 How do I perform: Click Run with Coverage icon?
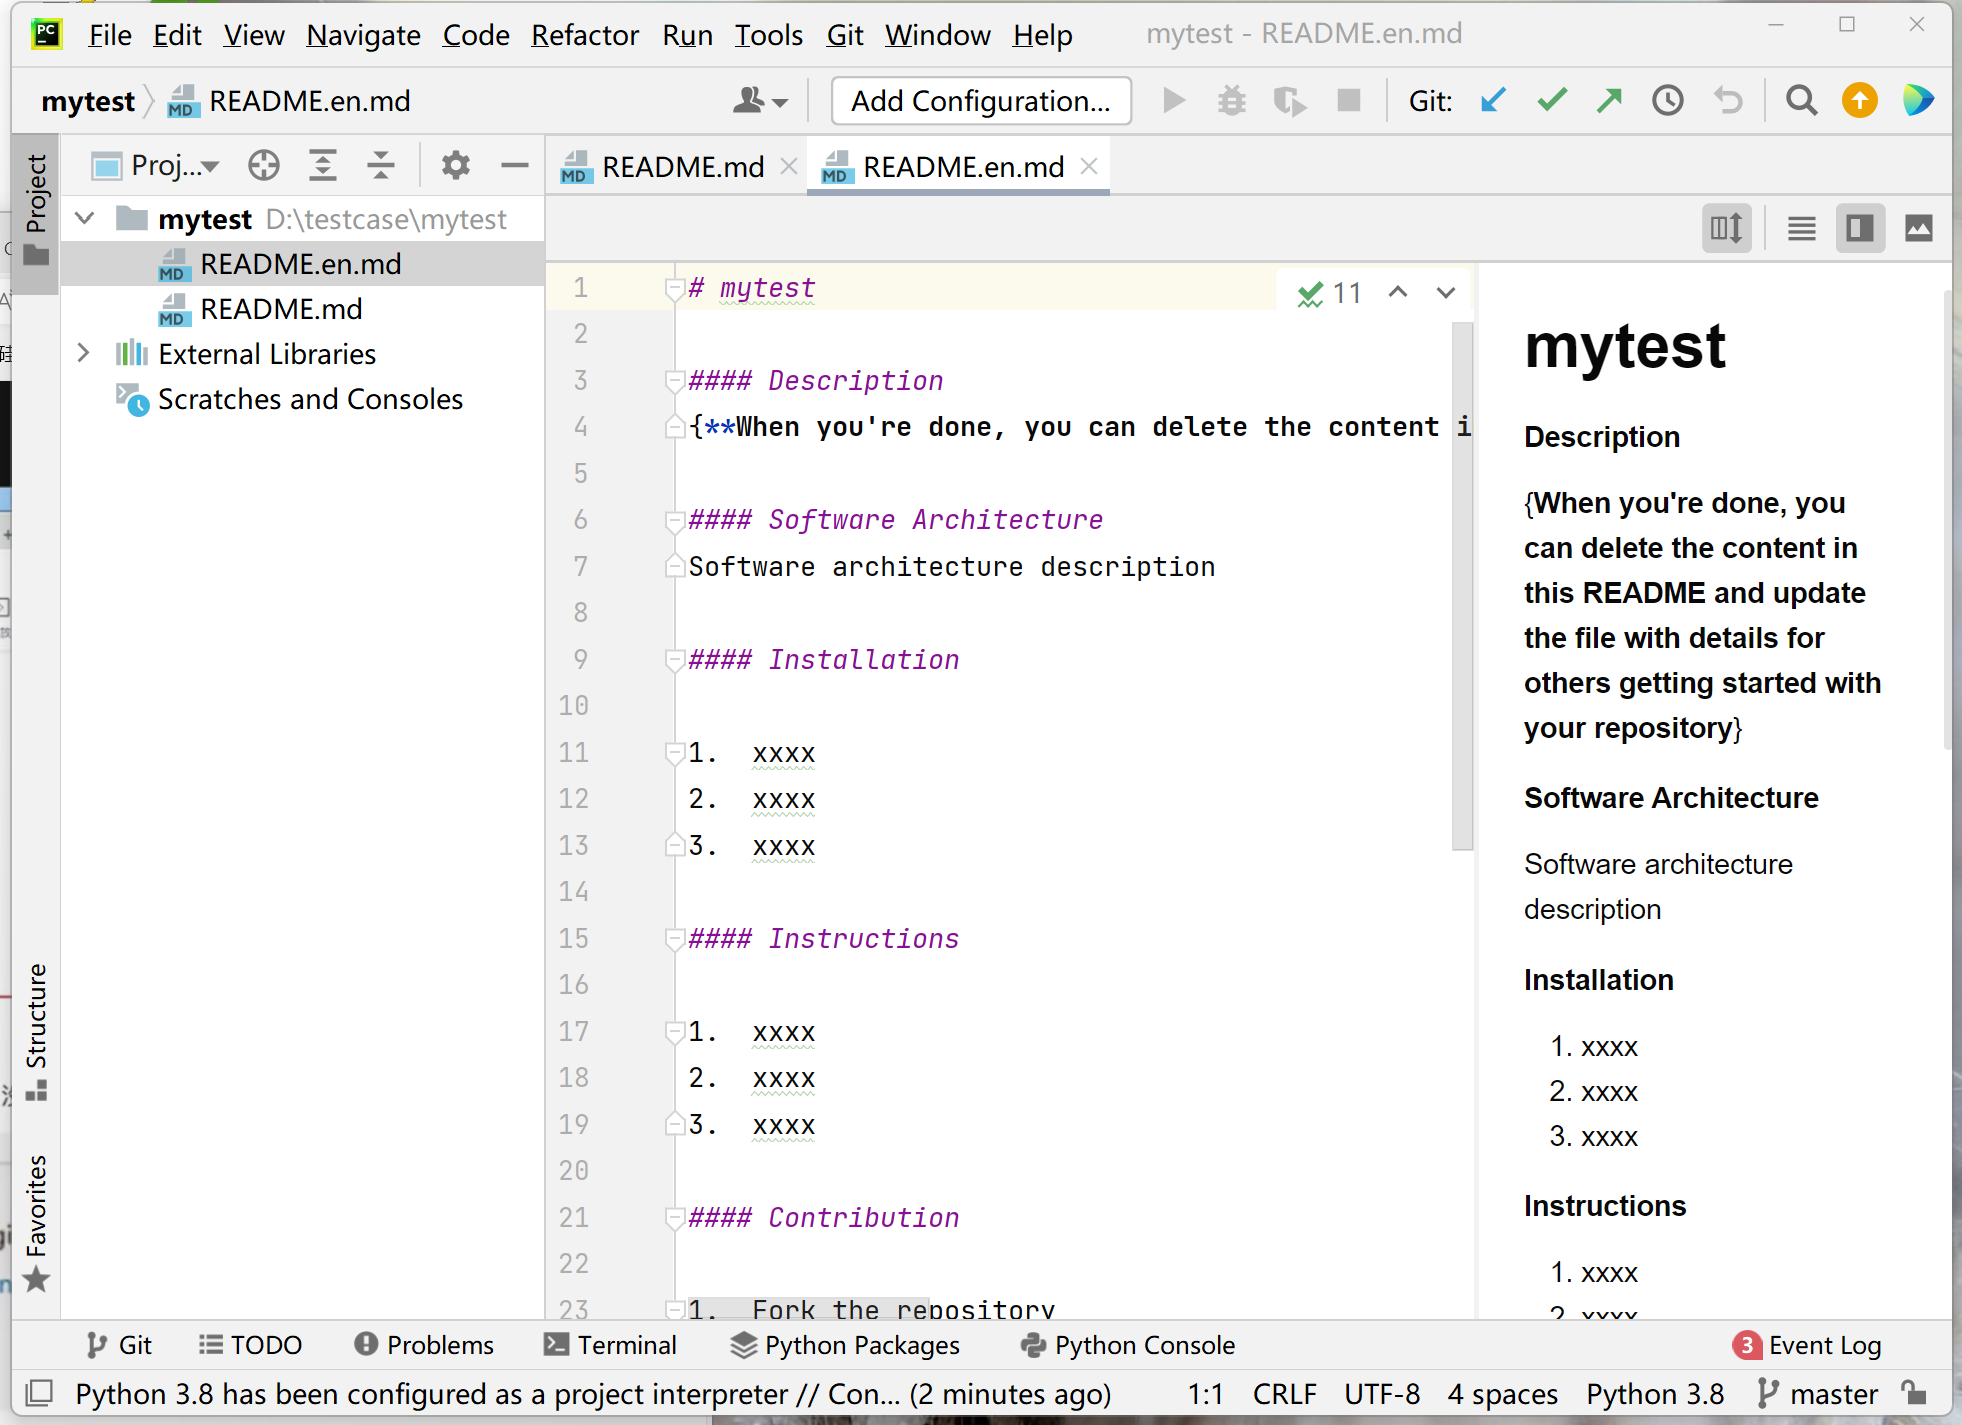click(x=1290, y=101)
